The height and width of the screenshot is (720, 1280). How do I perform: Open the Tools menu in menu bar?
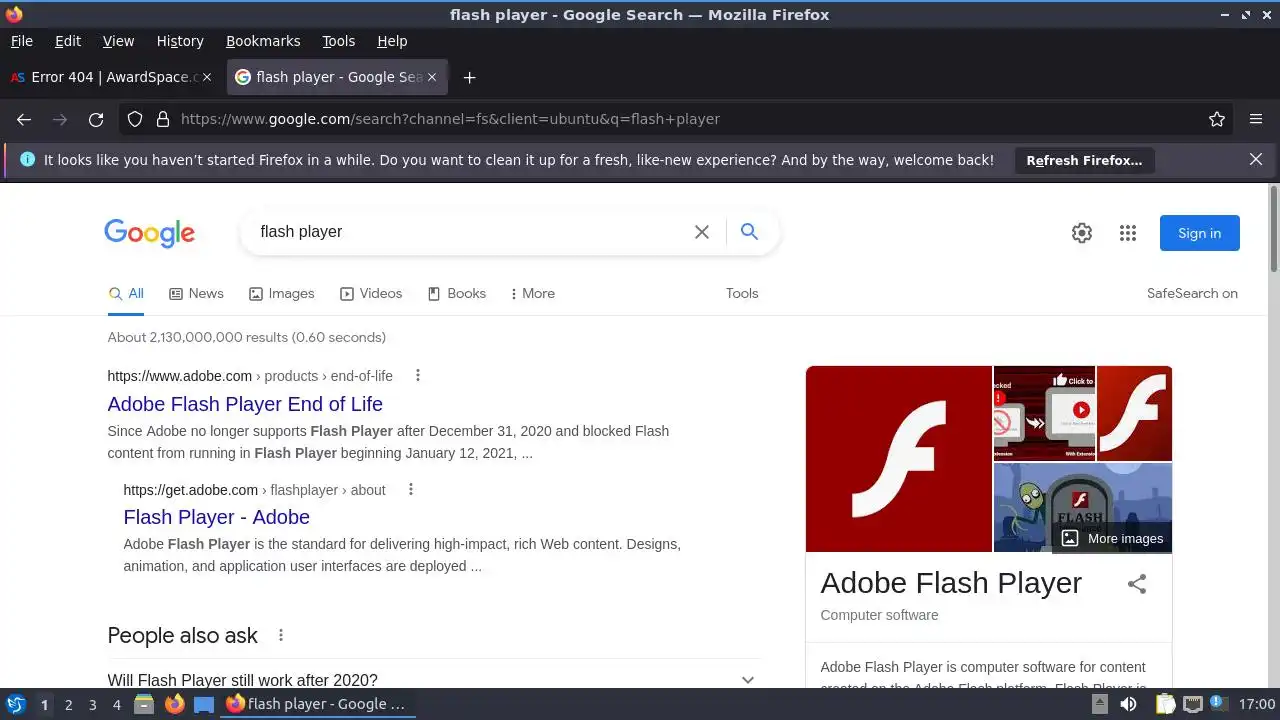click(x=339, y=41)
